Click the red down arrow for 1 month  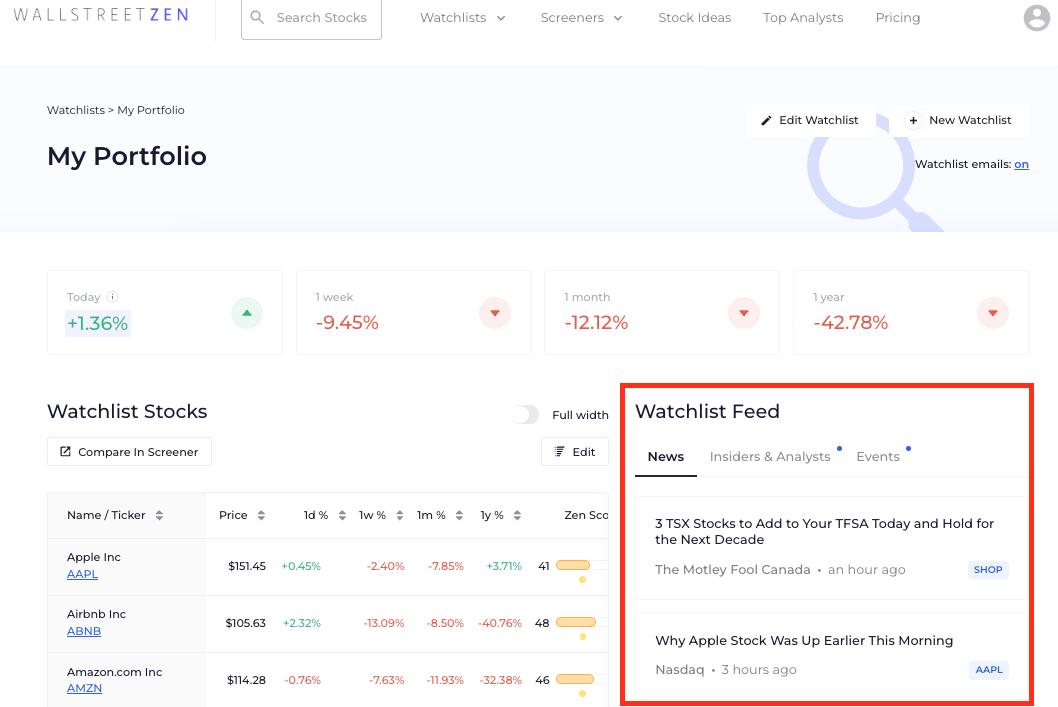tap(744, 313)
